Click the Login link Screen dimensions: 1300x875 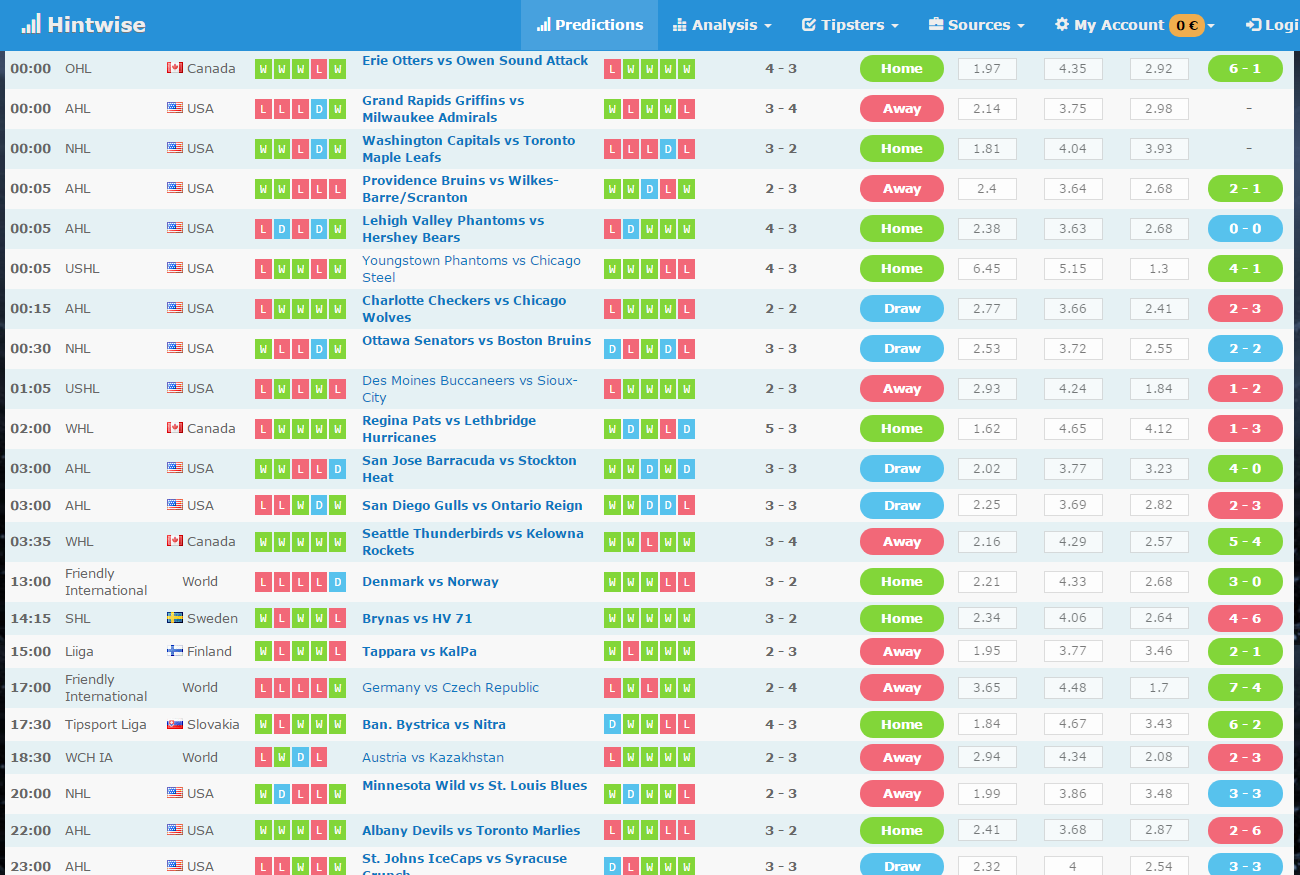[x=1272, y=25]
